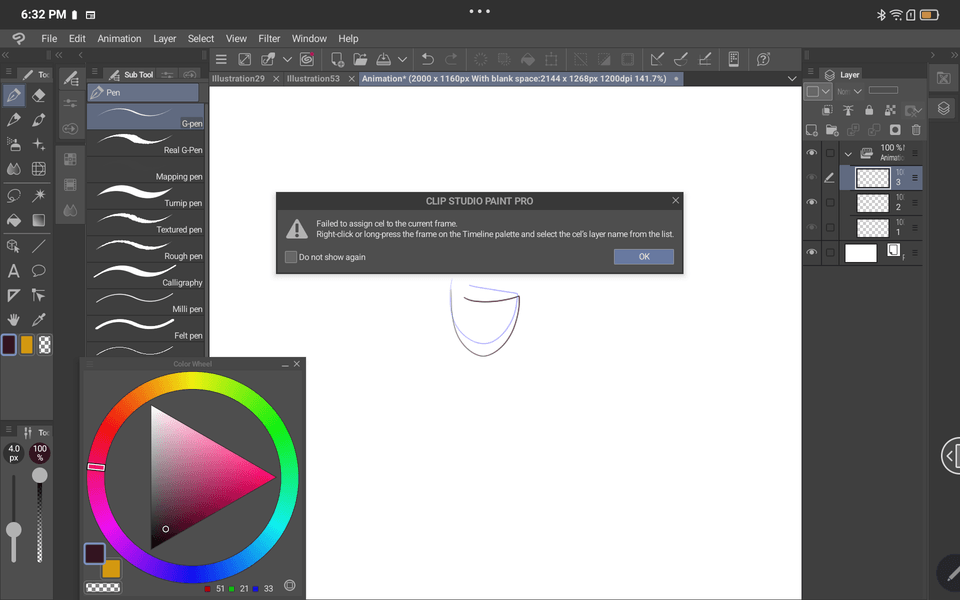Click the new raster layer icon

[811, 130]
